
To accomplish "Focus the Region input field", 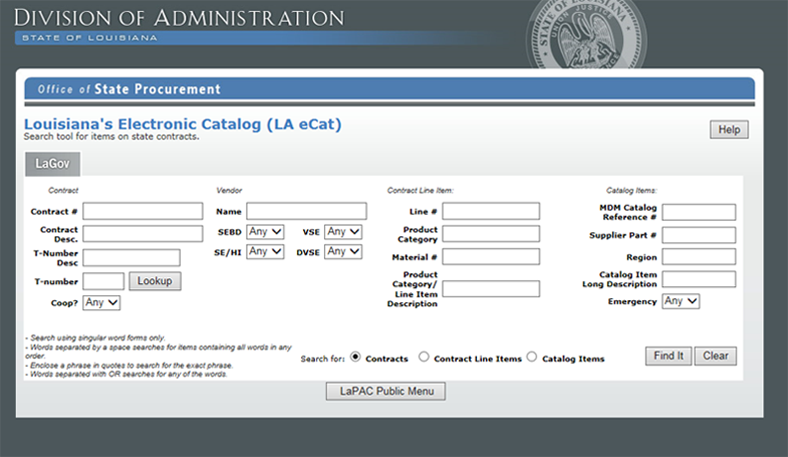I will (699, 256).
